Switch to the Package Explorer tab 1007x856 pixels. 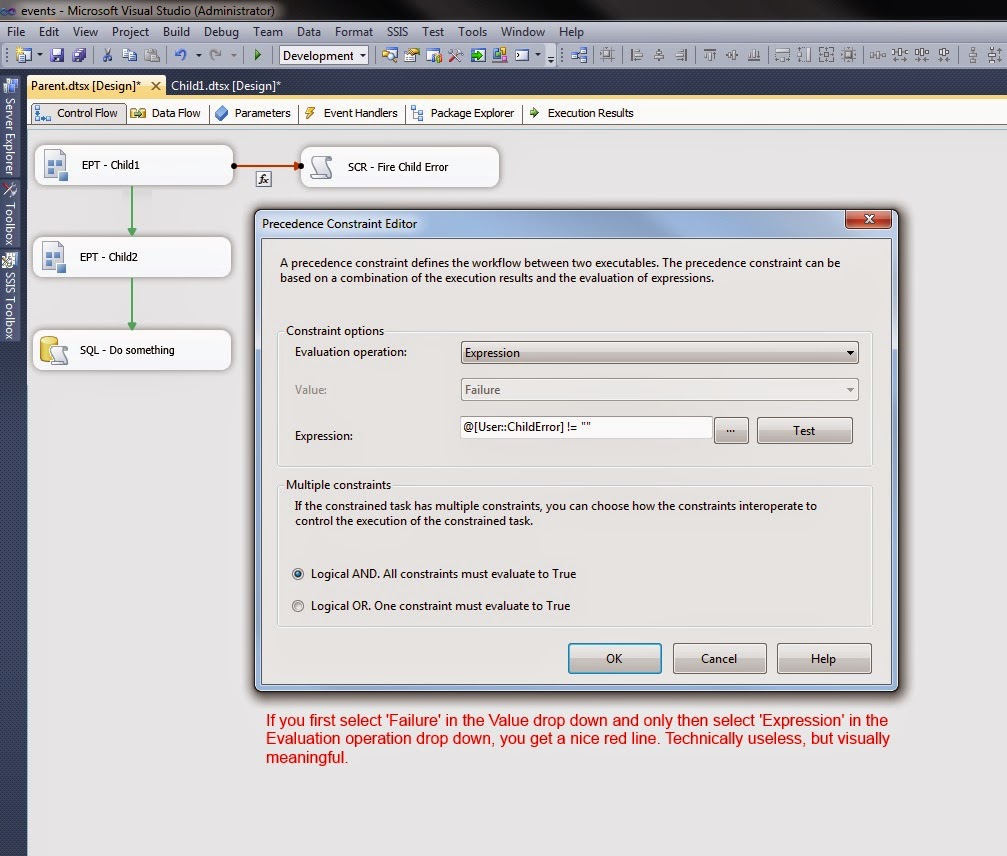(464, 113)
